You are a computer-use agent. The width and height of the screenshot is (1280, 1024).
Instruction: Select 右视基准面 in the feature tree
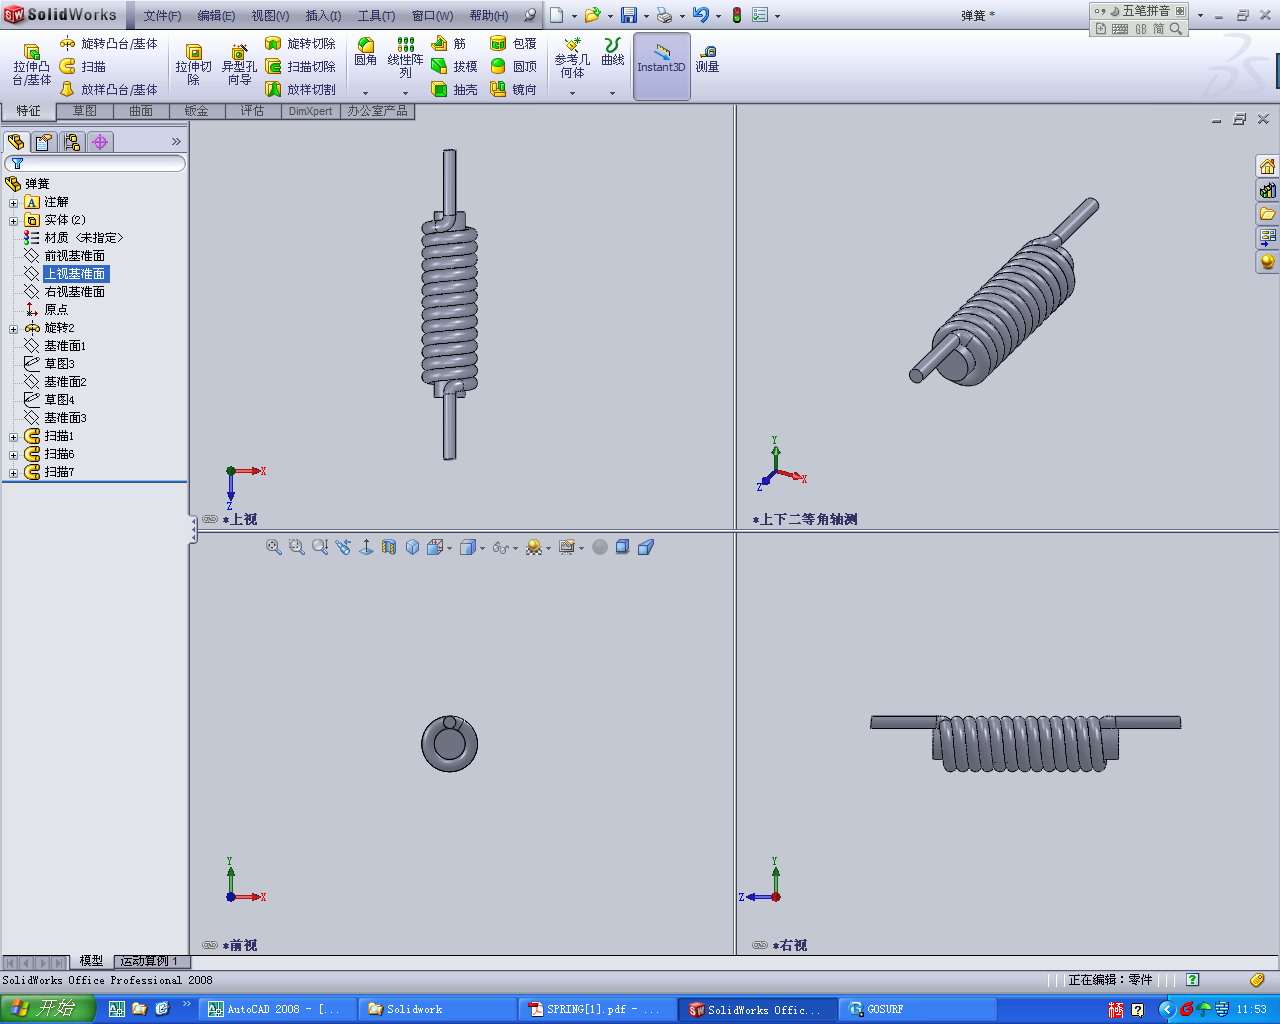click(74, 292)
